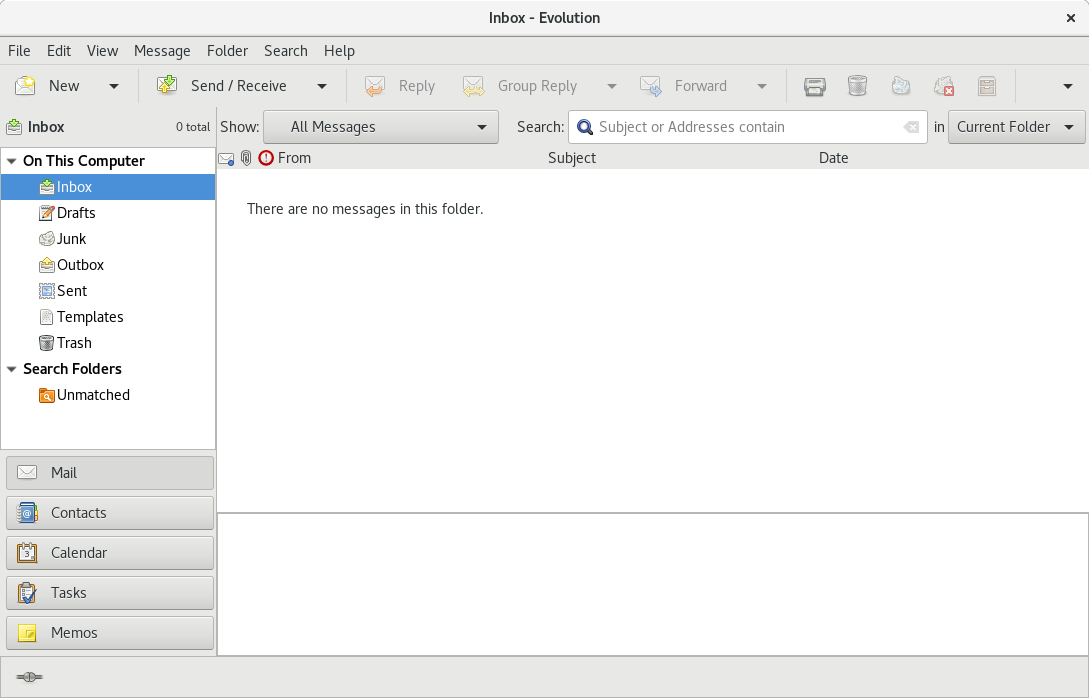Image resolution: width=1089 pixels, height=698 pixels.
Task: Select the Trash folder
Action: 108,343
